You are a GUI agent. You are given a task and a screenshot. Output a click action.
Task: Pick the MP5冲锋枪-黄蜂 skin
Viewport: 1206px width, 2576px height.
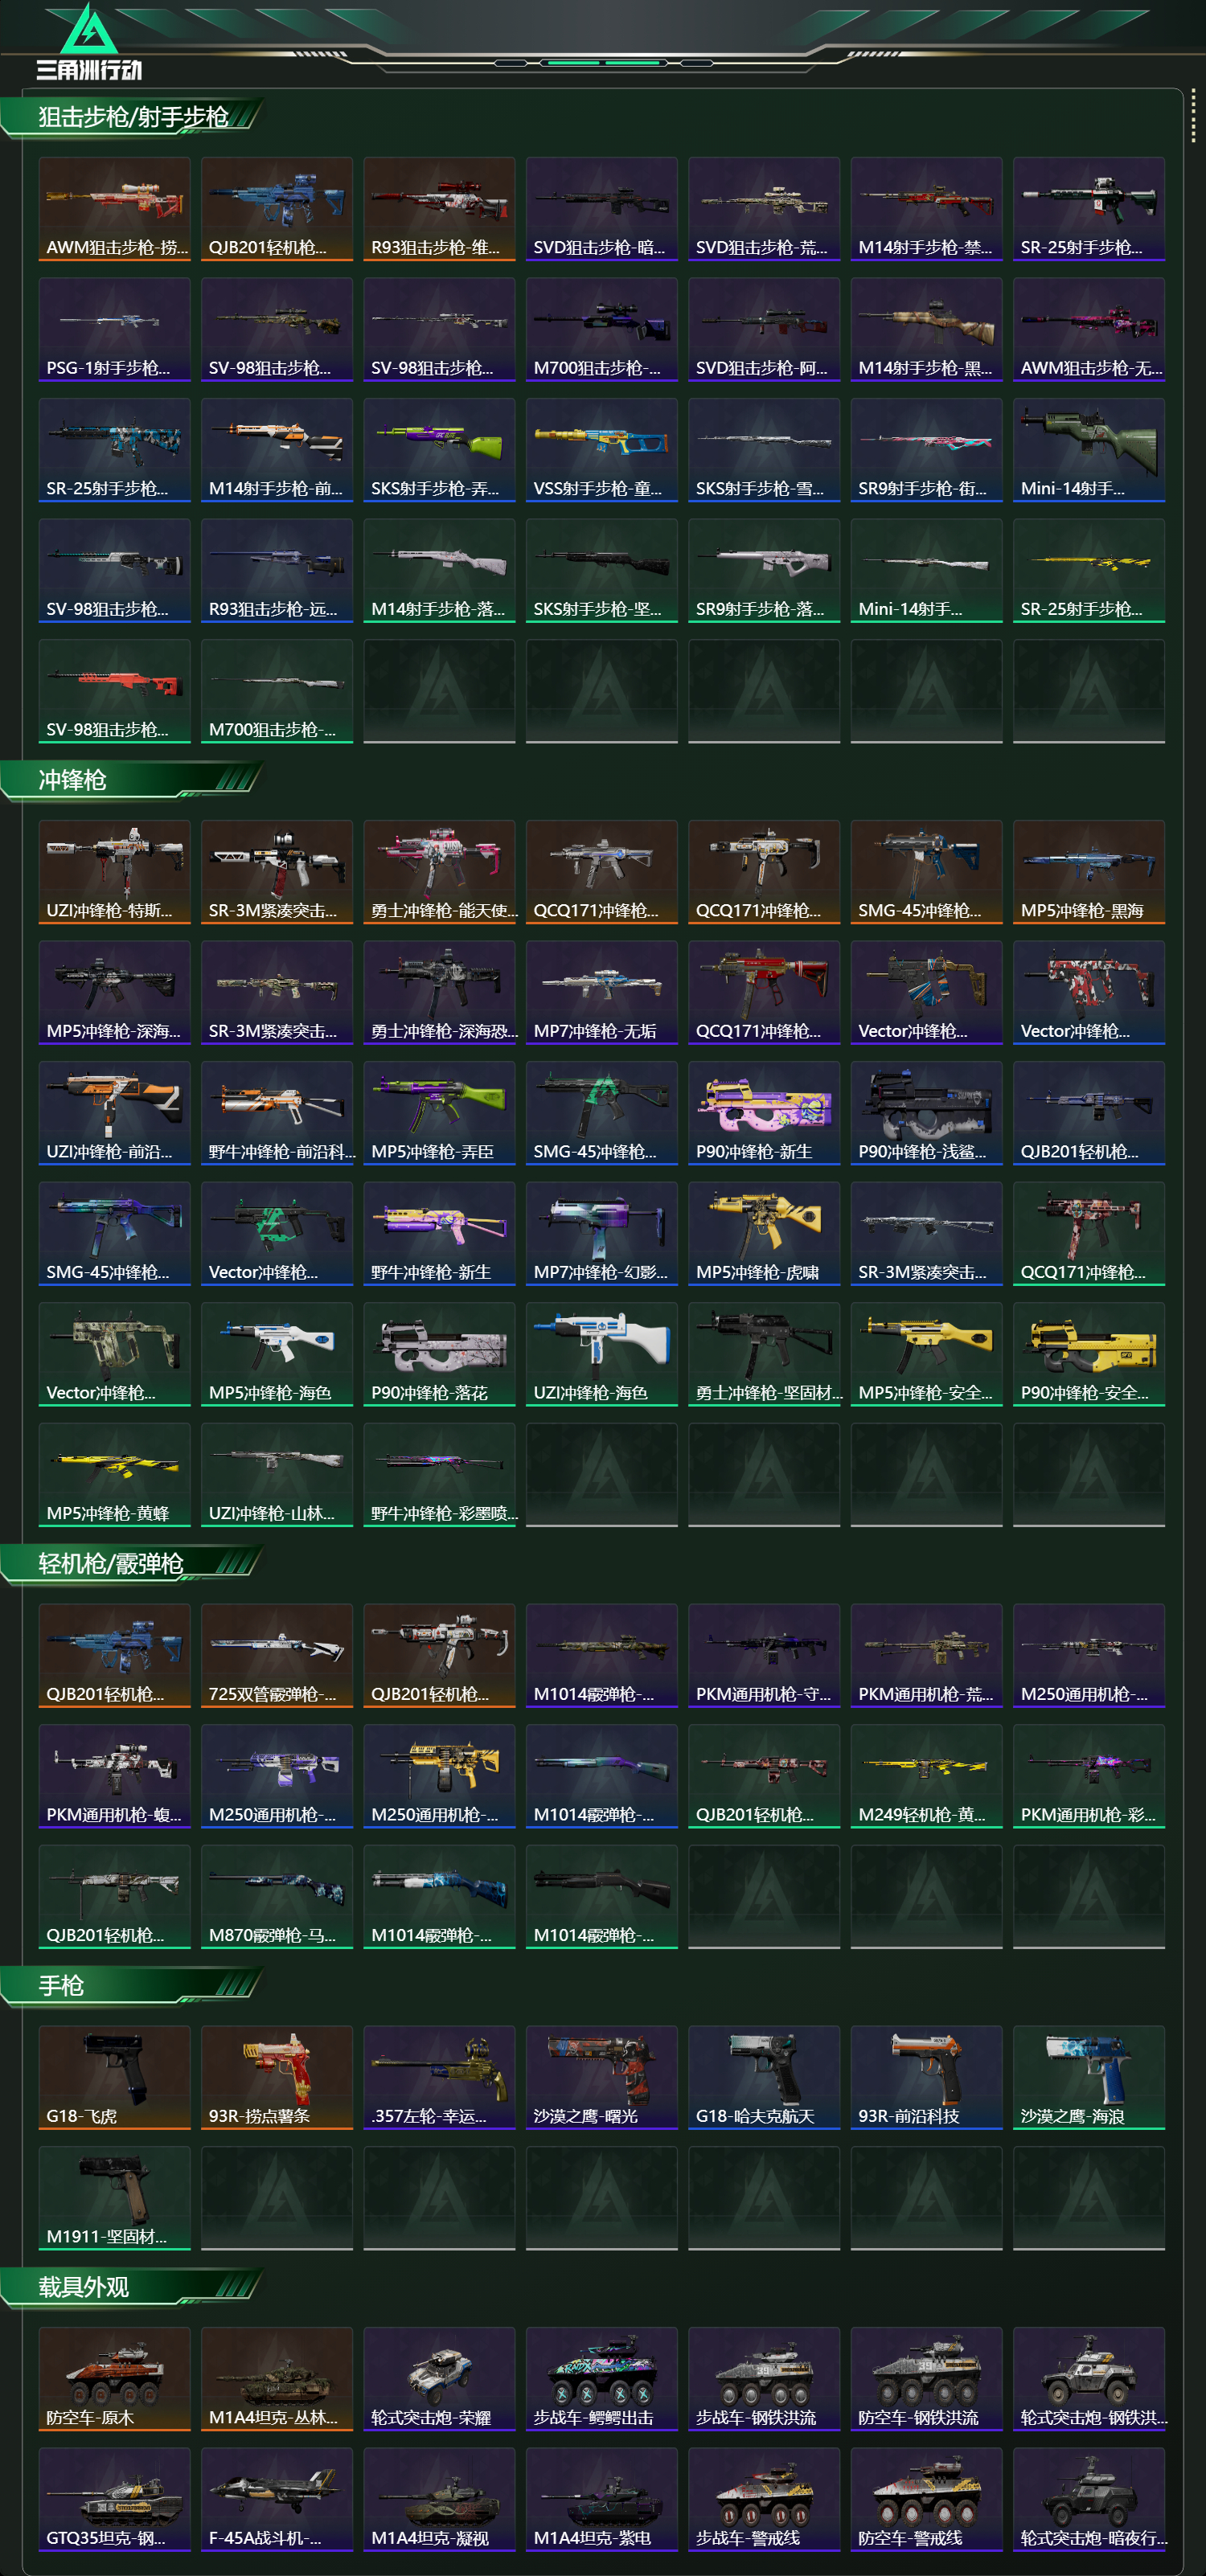tap(114, 1474)
